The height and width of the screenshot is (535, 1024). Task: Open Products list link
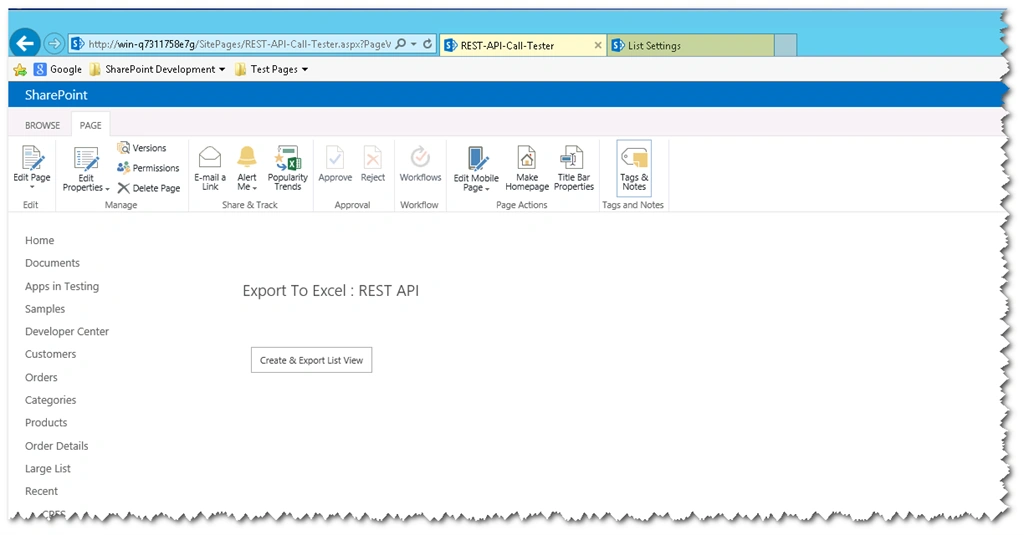[46, 423]
